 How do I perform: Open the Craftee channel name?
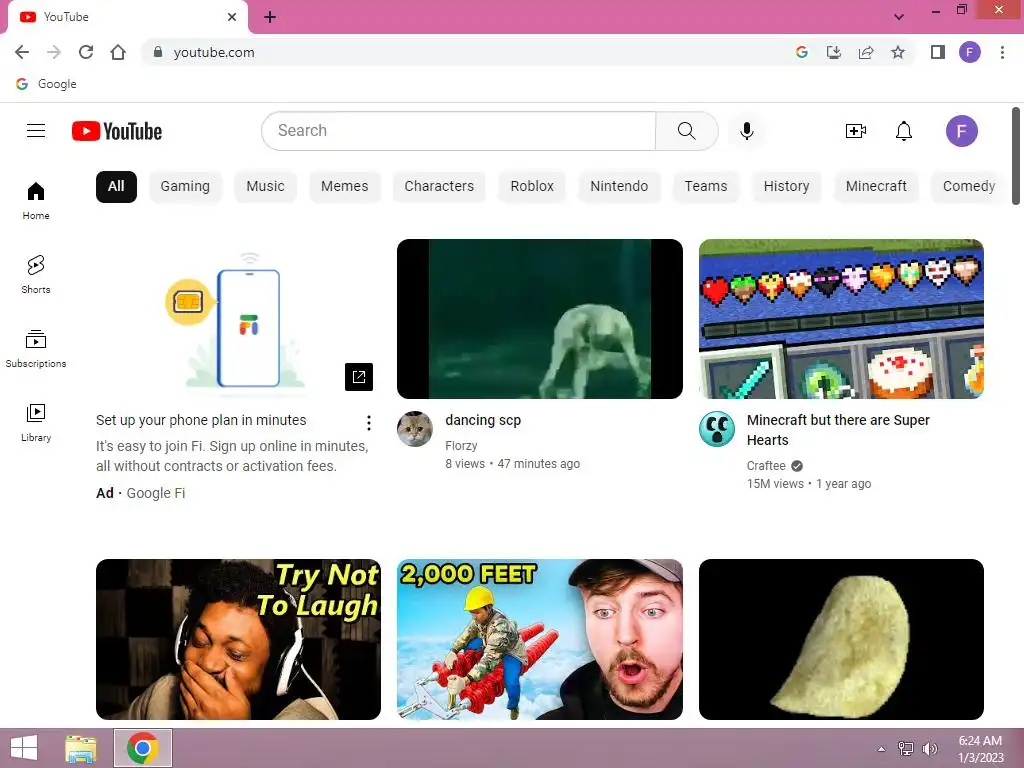766,466
